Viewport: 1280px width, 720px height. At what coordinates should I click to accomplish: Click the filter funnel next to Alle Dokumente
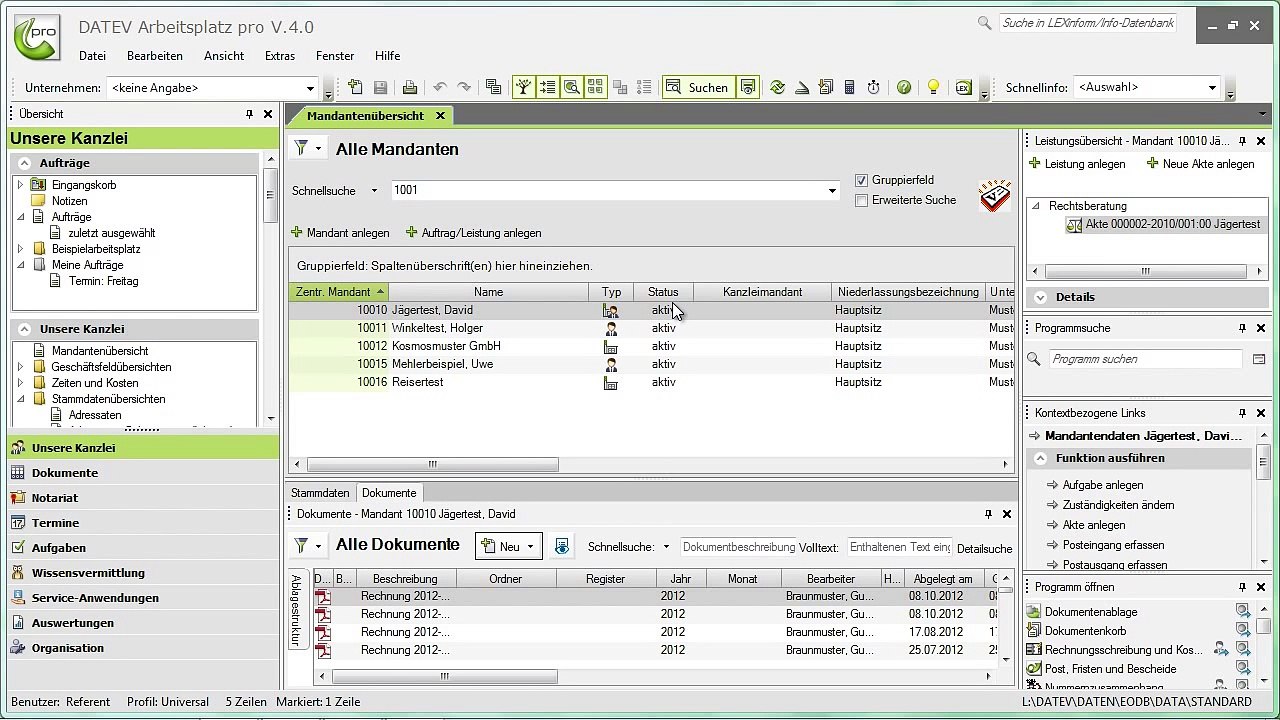point(301,545)
